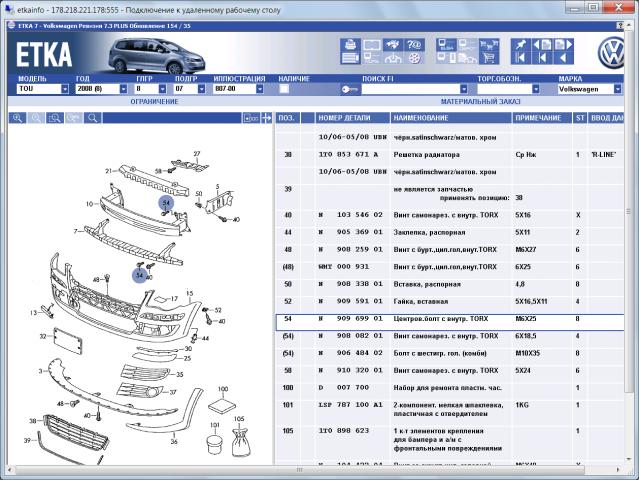
Task: Click the icon left of the cross-arrow button
Action: [251, 118]
